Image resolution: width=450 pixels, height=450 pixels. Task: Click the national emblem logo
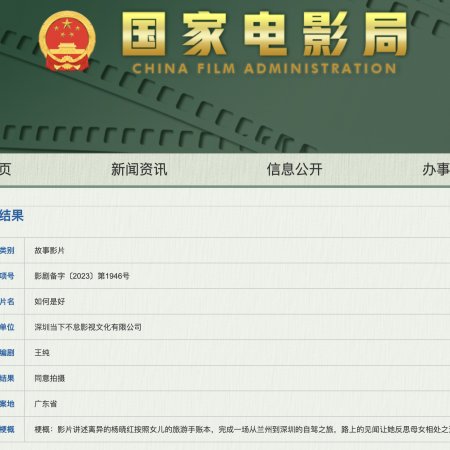point(67,41)
